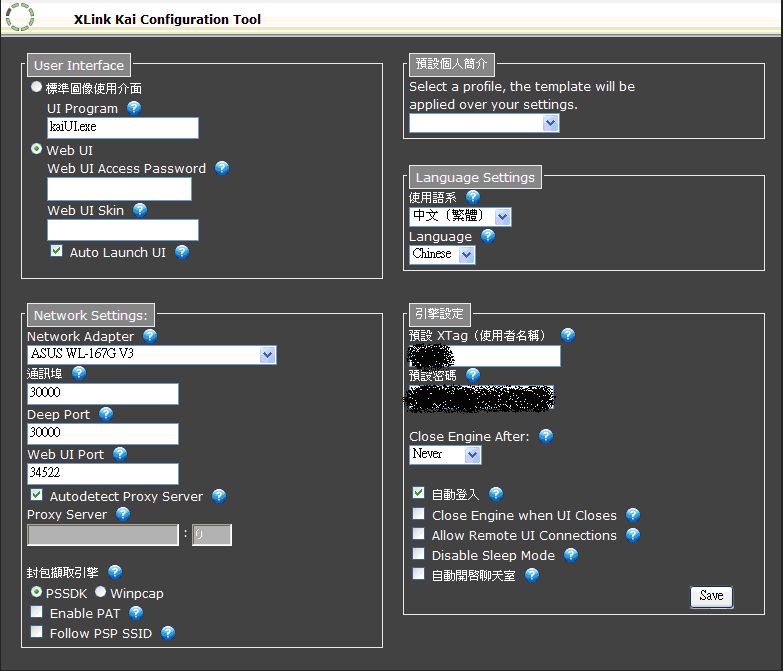Open the 中文（繁體）language dropdown
Image resolution: width=783 pixels, height=671 pixels.
click(x=460, y=216)
